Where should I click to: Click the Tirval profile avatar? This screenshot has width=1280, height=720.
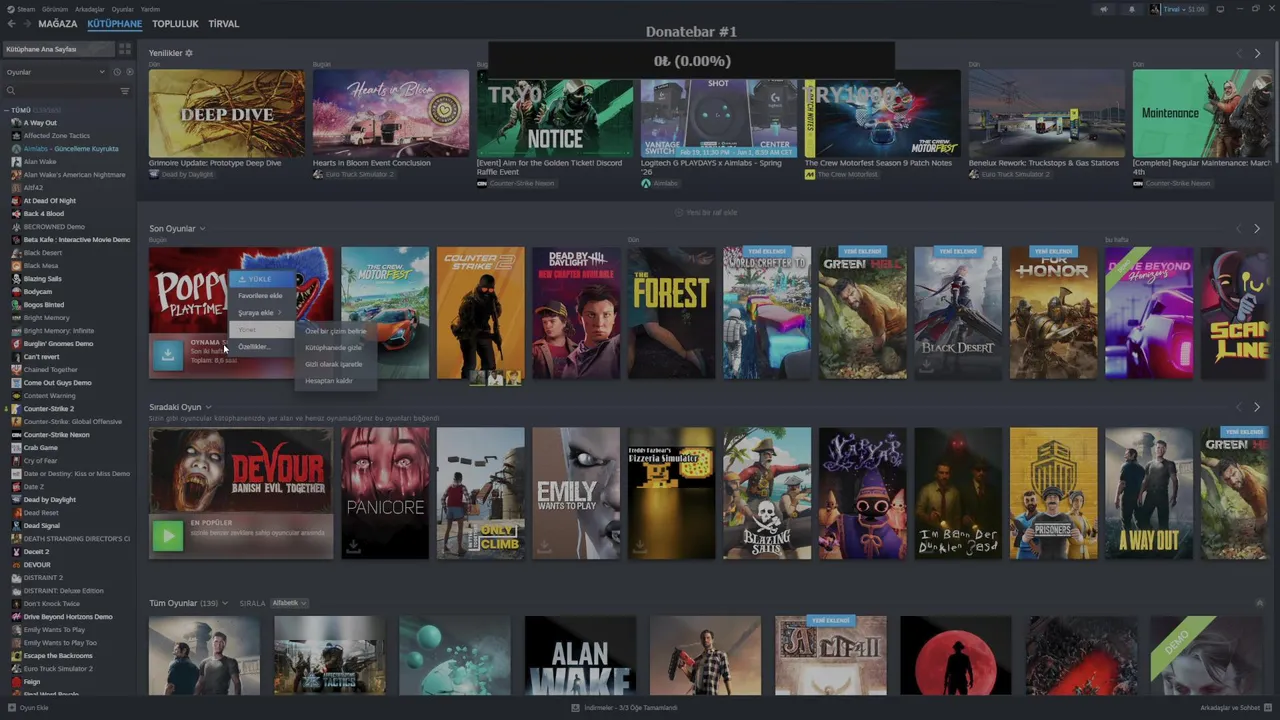1155,9
